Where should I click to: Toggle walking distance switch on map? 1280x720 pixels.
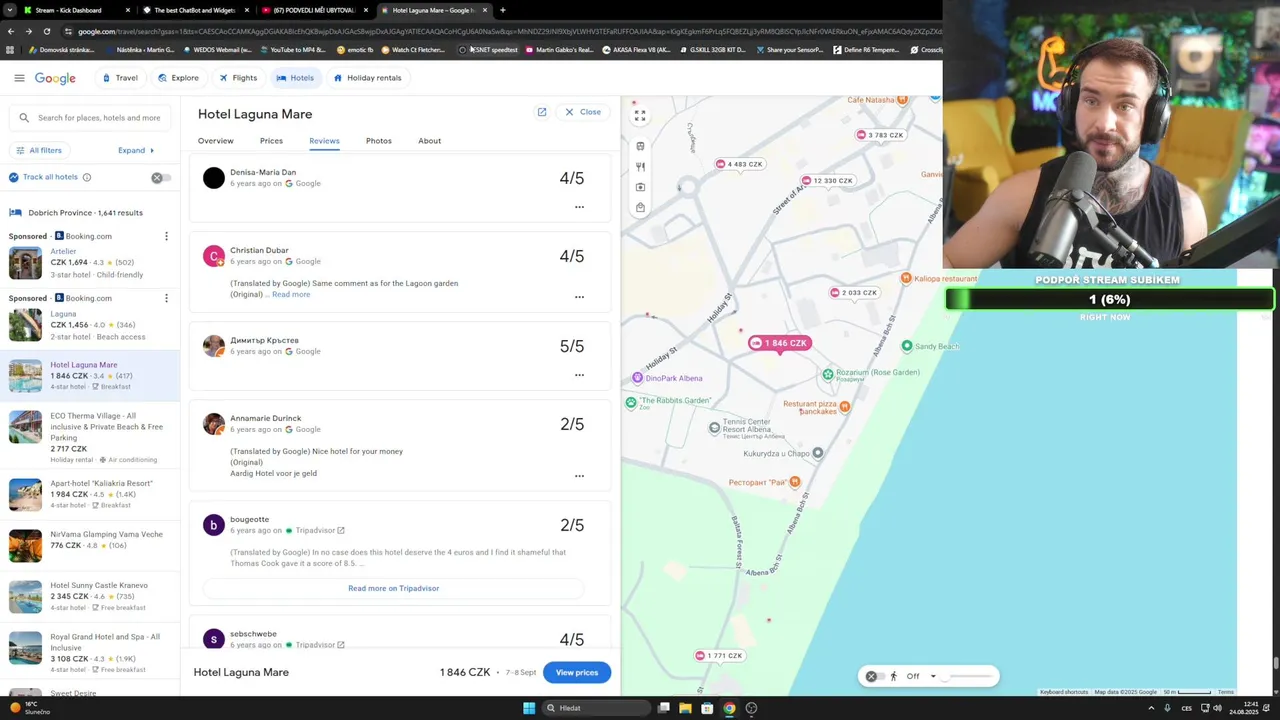click(x=874, y=676)
